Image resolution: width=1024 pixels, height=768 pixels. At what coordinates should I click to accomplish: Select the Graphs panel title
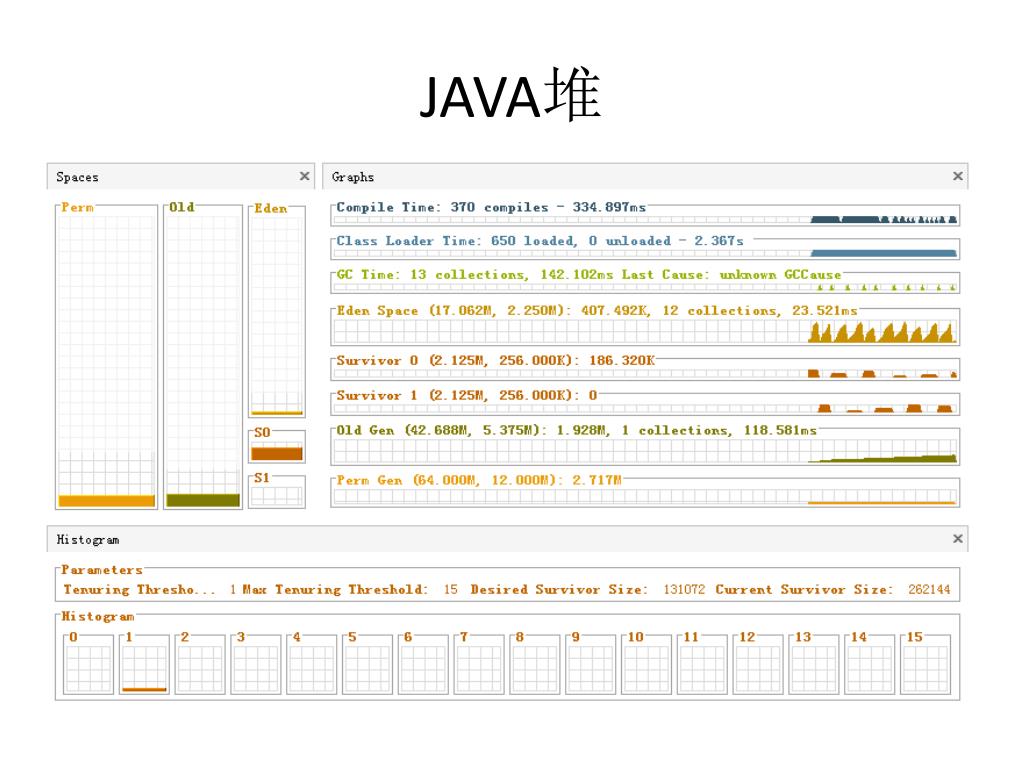tap(353, 177)
